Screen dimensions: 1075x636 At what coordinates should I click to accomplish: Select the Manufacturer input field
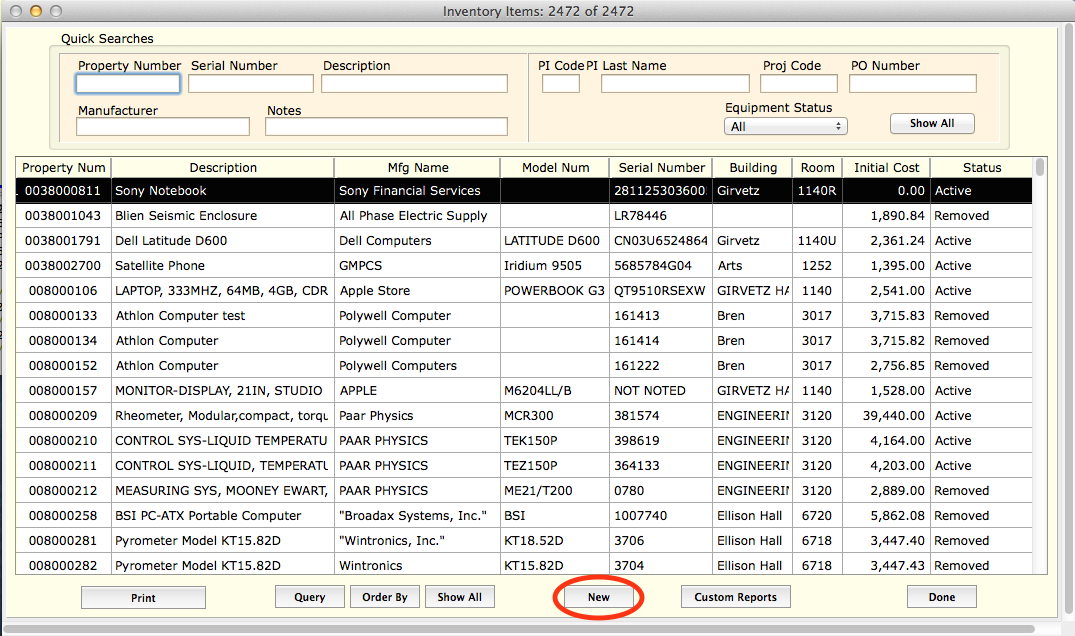[x=163, y=127]
